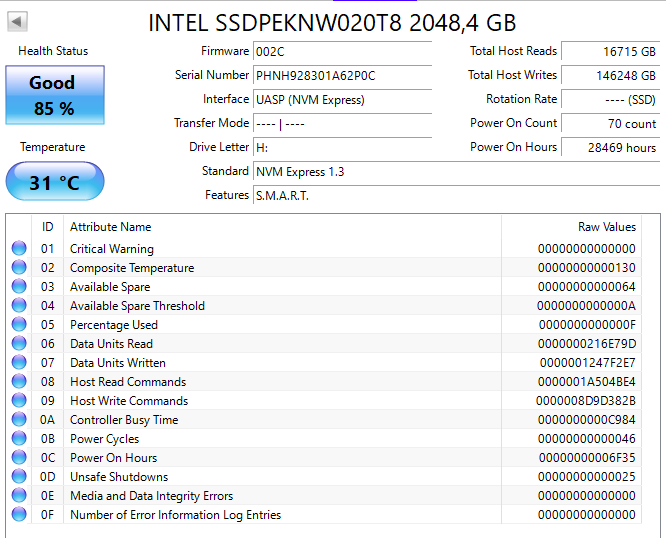Click the Attribute Name column header
The height and width of the screenshot is (538, 666).
pos(110,227)
